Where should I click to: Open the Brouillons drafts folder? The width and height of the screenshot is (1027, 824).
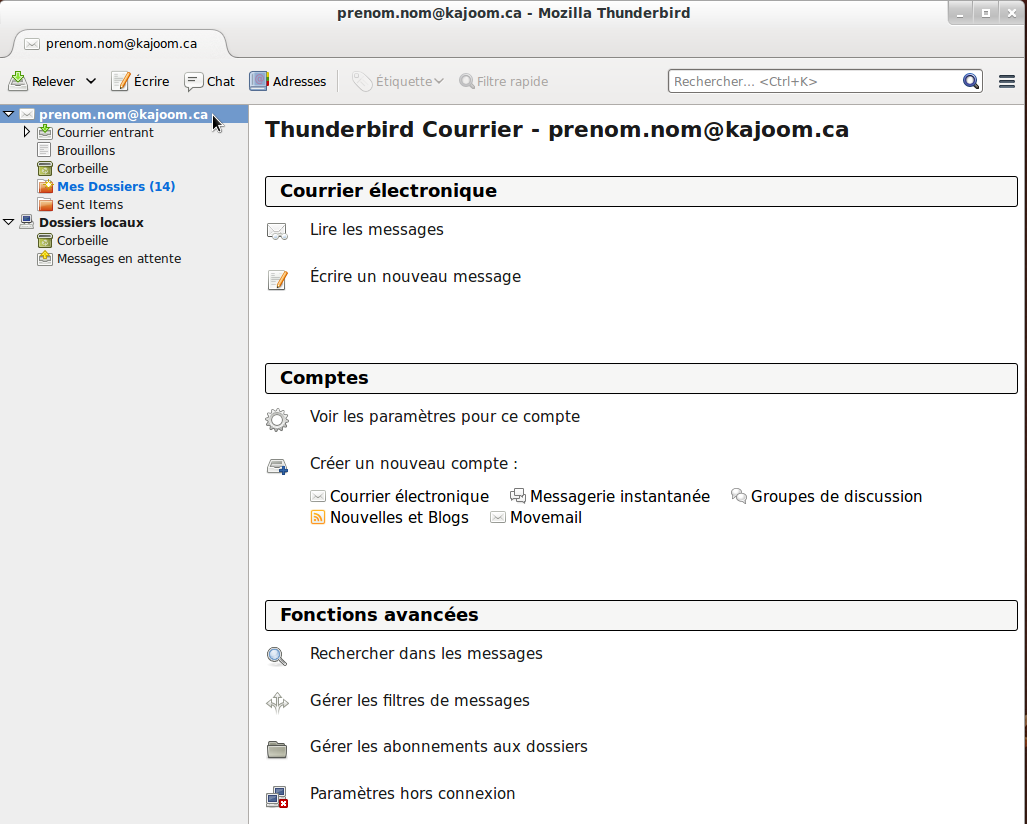coord(86,150)
